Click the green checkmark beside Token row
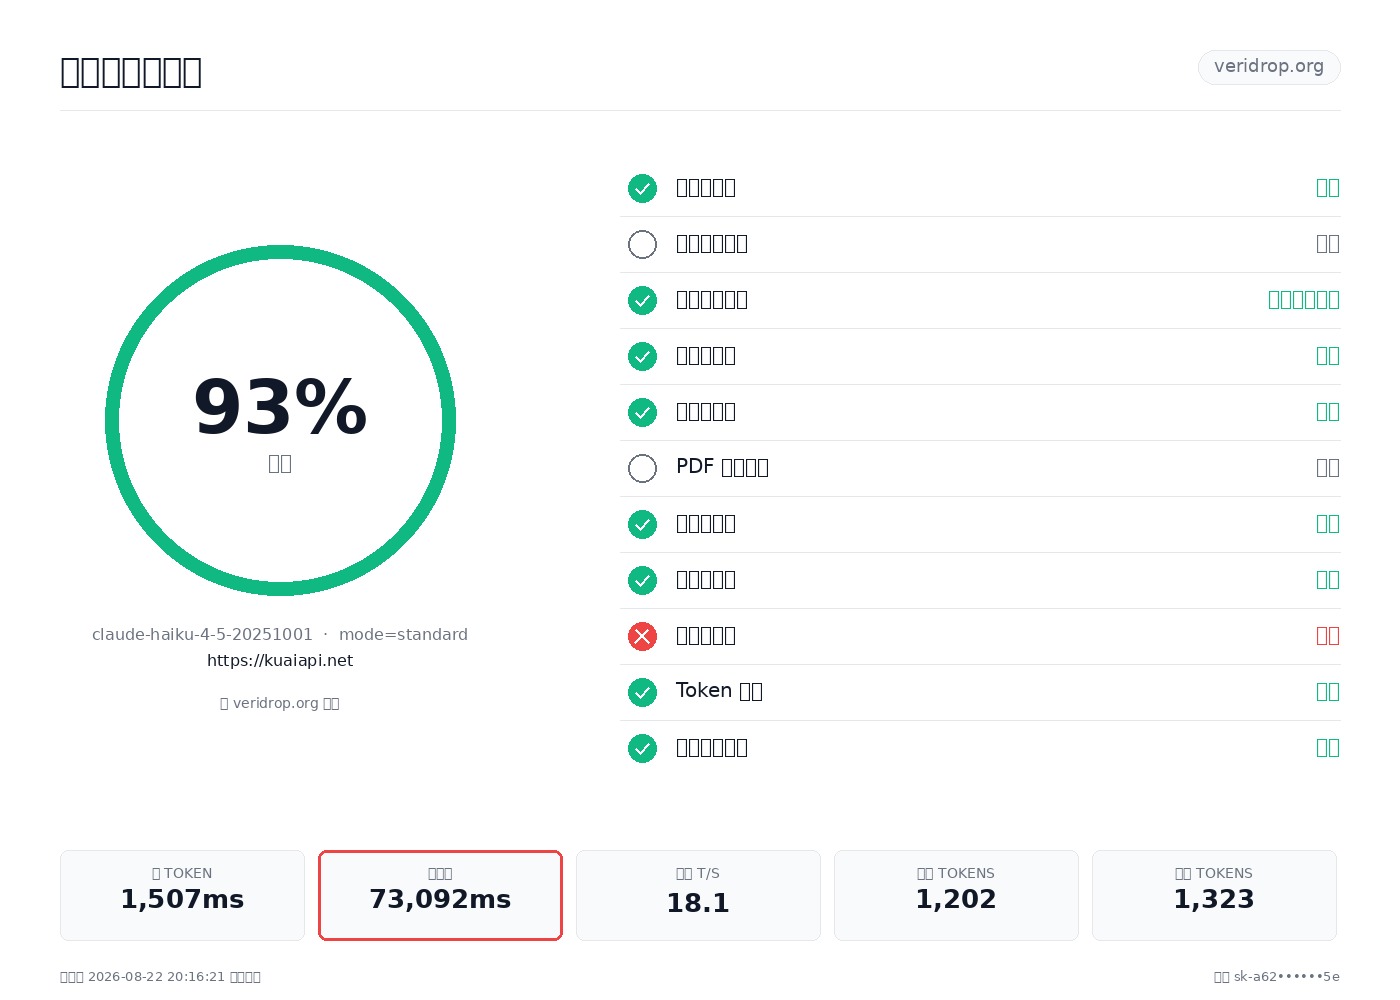This screenshot has width=1400, height=1000. pos(642,692)
